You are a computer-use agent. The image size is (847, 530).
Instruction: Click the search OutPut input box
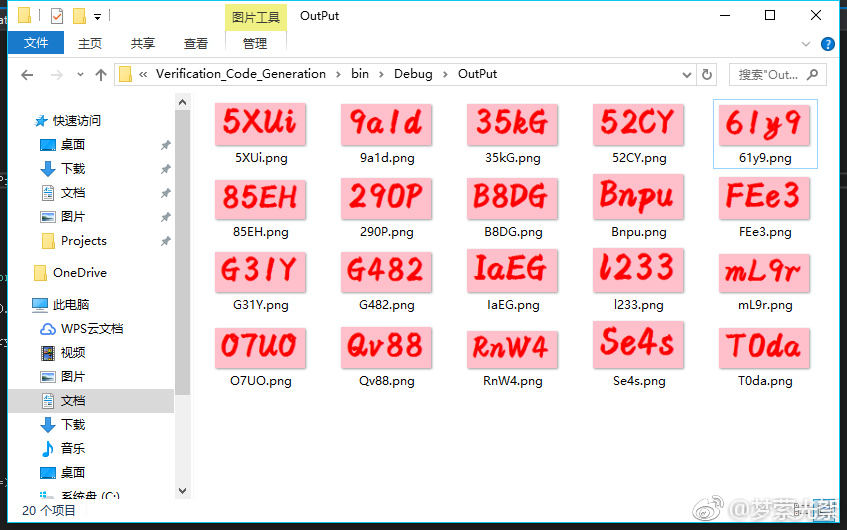tap(770, 75)
